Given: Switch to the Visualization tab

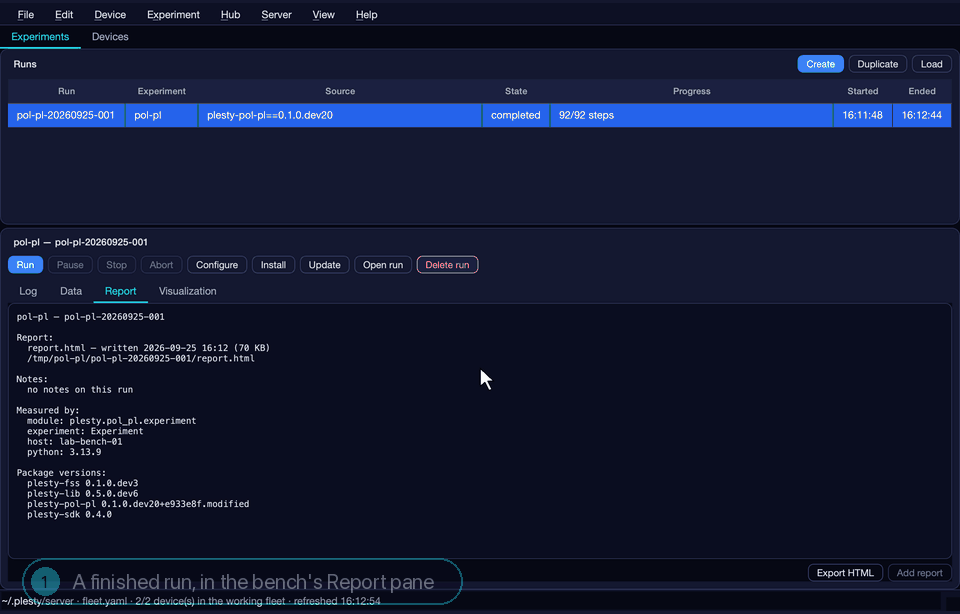Looking at the screenshot, I should [x=187, y=291].
